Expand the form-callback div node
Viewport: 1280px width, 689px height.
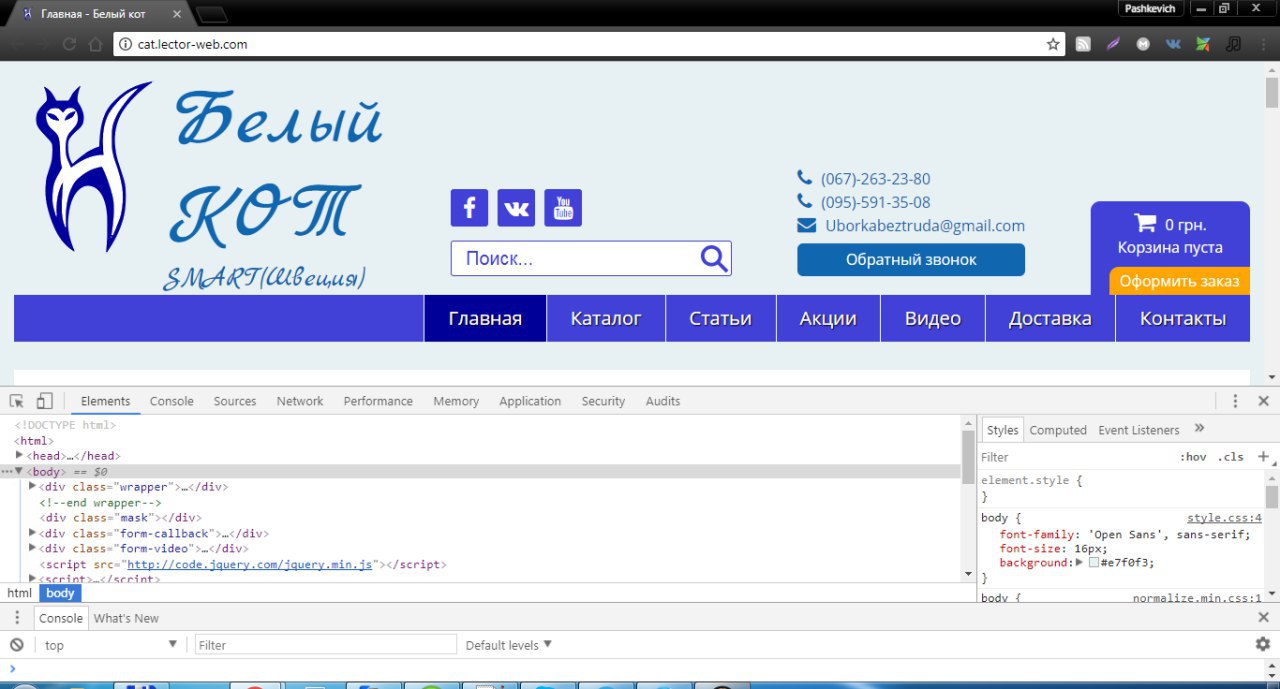[x=32, y=533]
